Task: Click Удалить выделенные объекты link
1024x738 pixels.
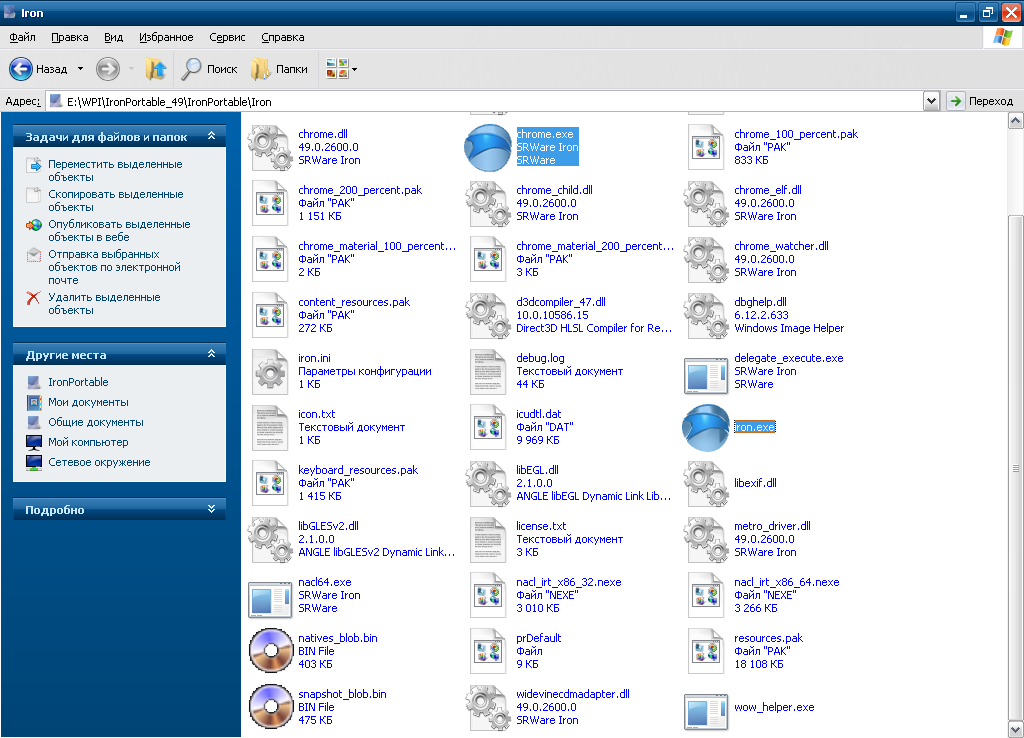Action: [x=104, y=304]
